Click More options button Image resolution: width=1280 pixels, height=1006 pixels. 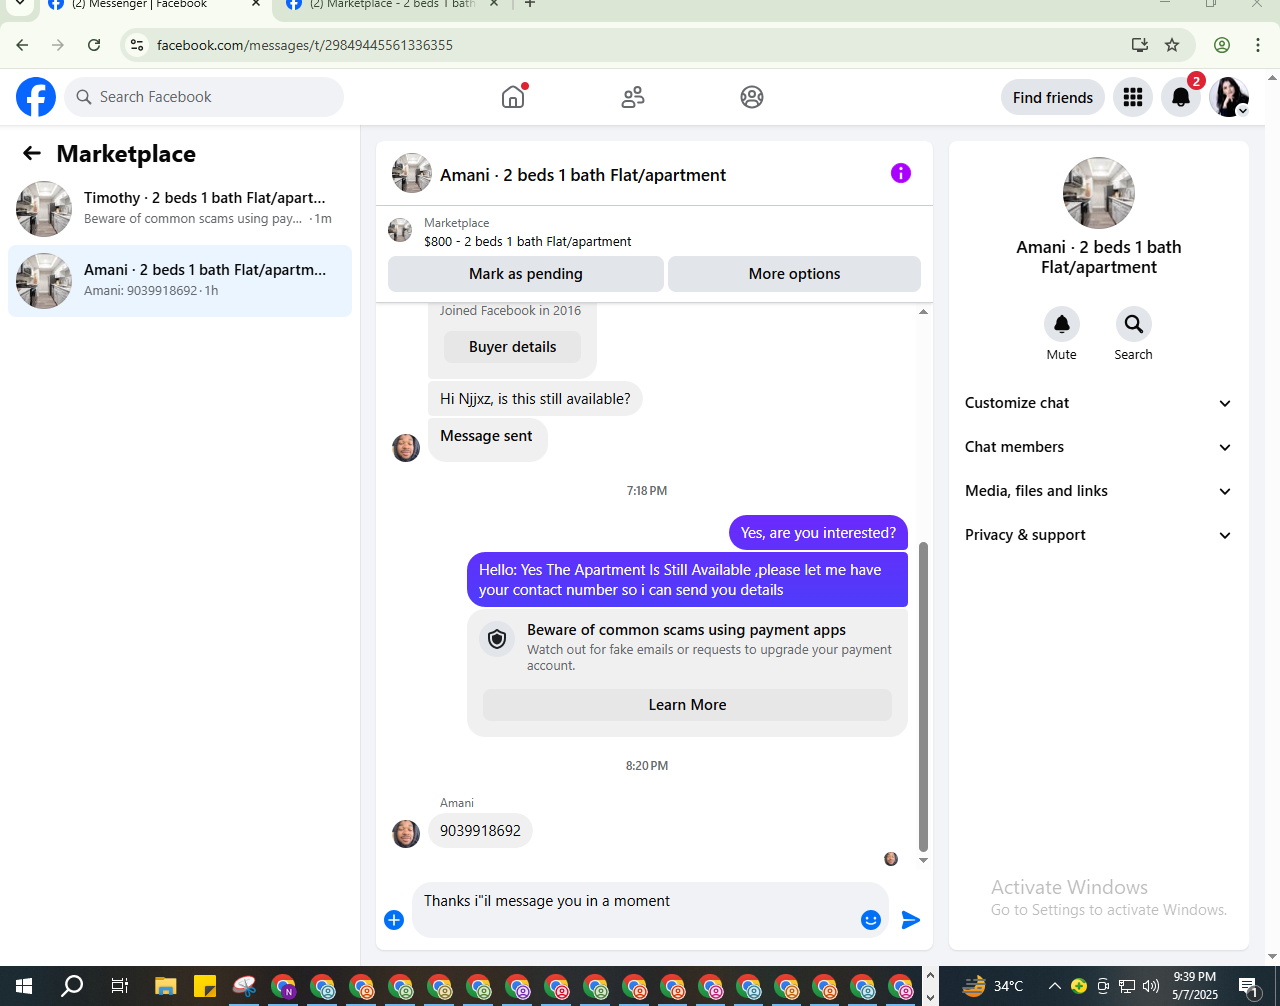coord(794,274)
